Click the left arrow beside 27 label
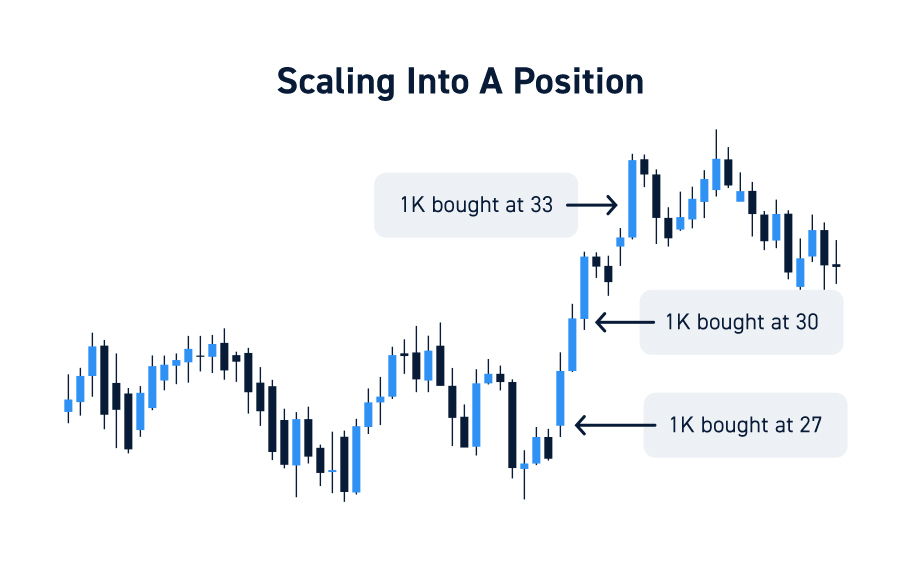Image resolution: width=921 pixels, height=578 pixels. click(x=615, y=425)
